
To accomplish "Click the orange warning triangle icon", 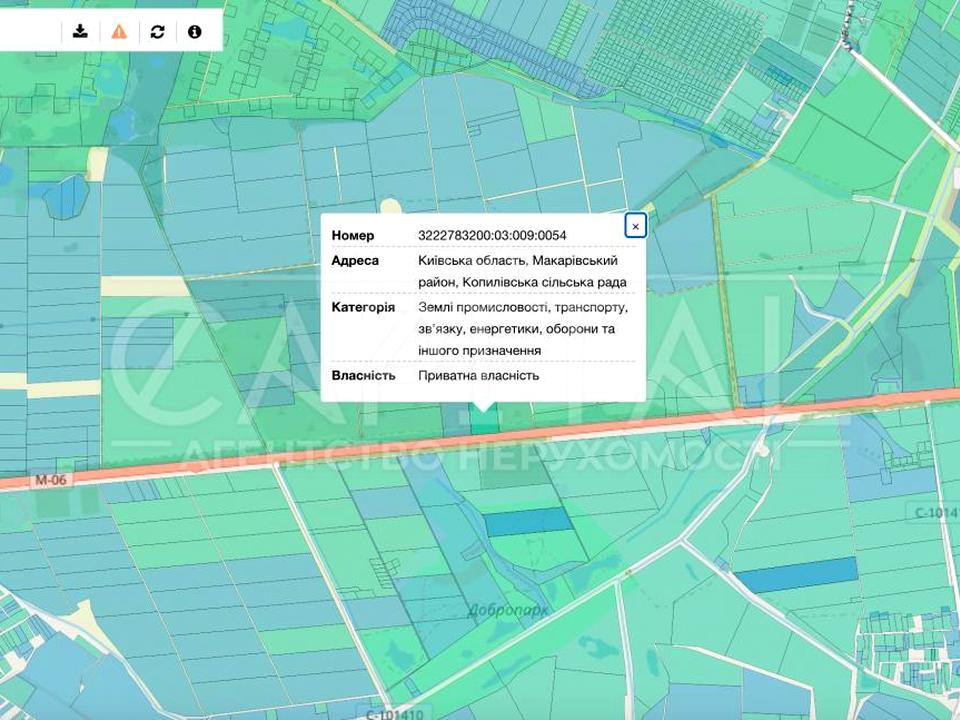I will (119, 31).
